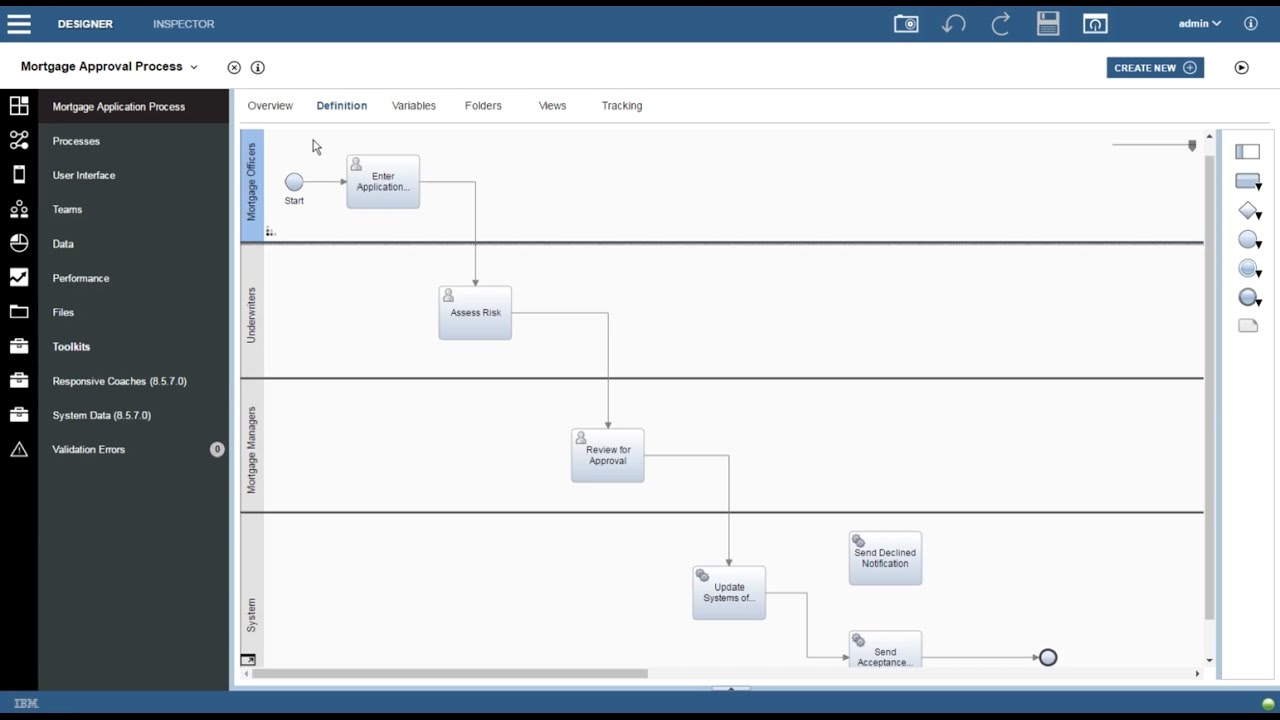Screen dimensions: 1280x720
Task: Select the Send Acceptance activity
Action: click(x=885, y=649)
